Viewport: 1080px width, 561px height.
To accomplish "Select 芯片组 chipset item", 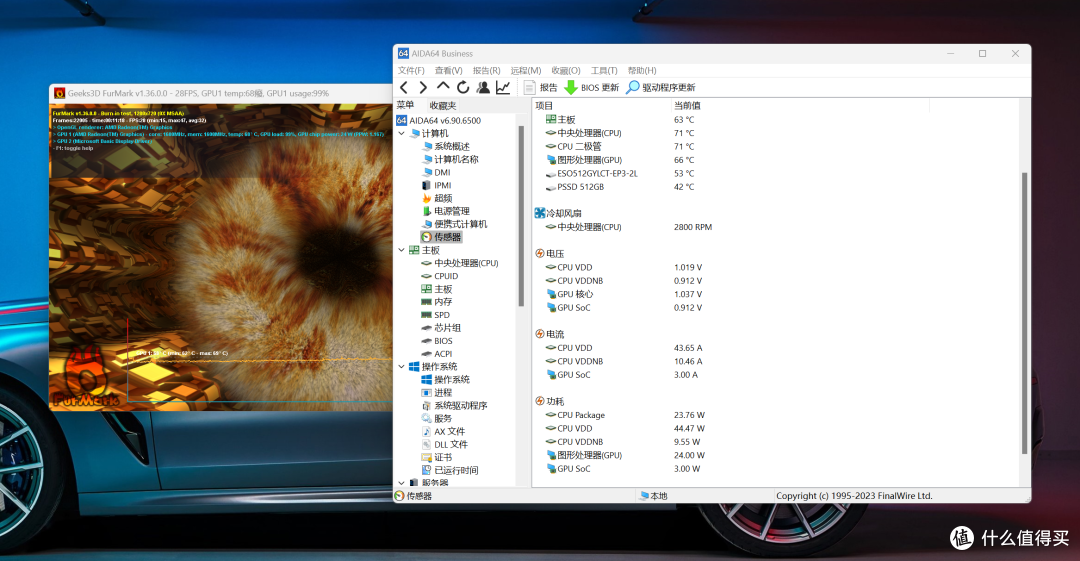I will pyautogui.click(x=441, y=328).
